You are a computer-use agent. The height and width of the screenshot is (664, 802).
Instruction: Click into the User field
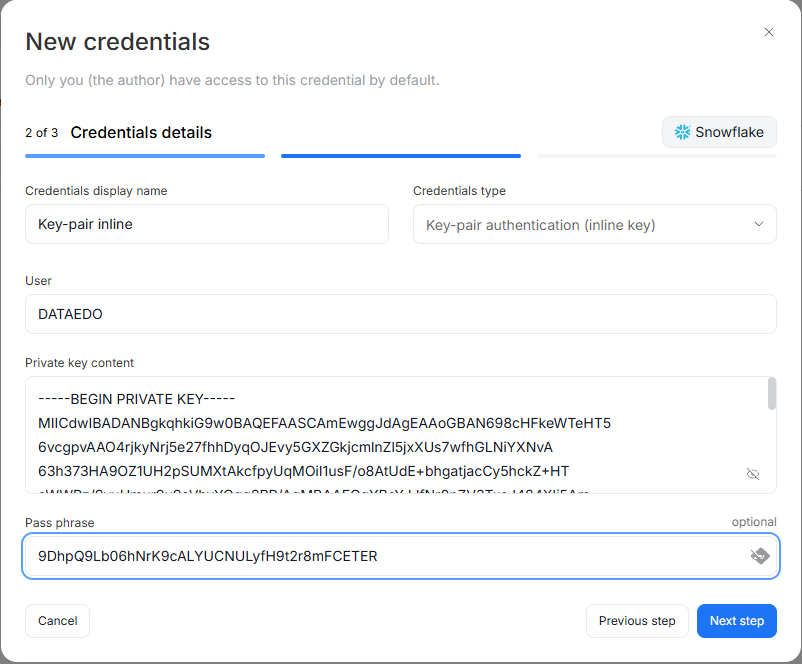click(400, 314)
